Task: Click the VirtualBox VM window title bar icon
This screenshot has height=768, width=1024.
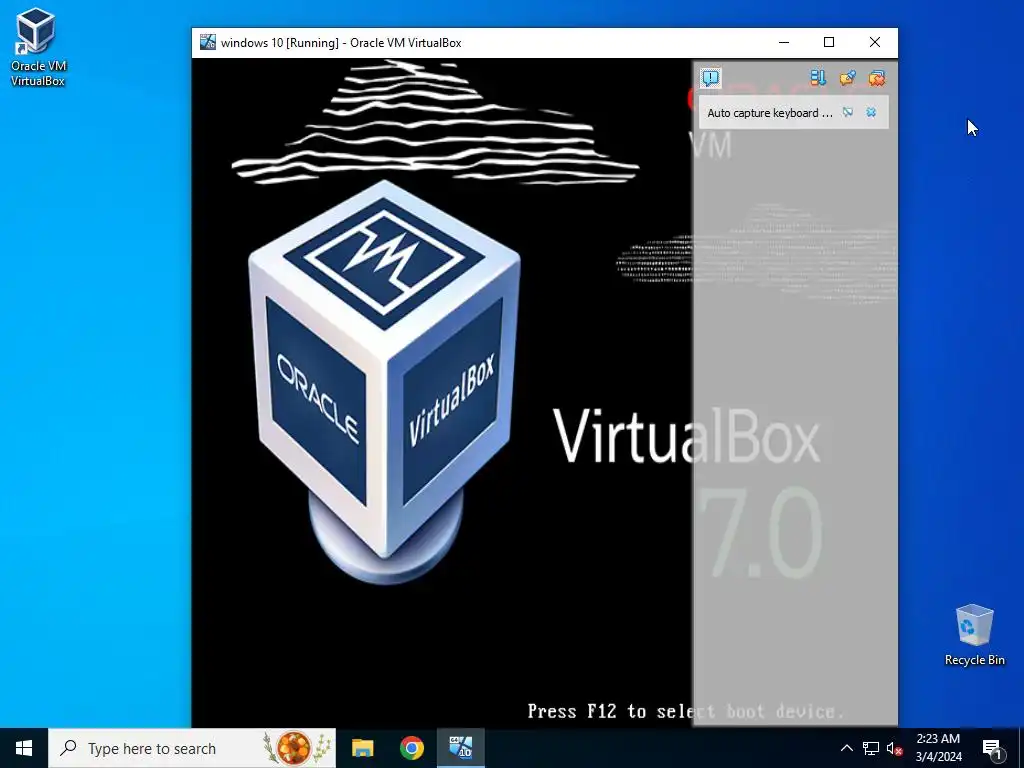Action: coord(208,42)
